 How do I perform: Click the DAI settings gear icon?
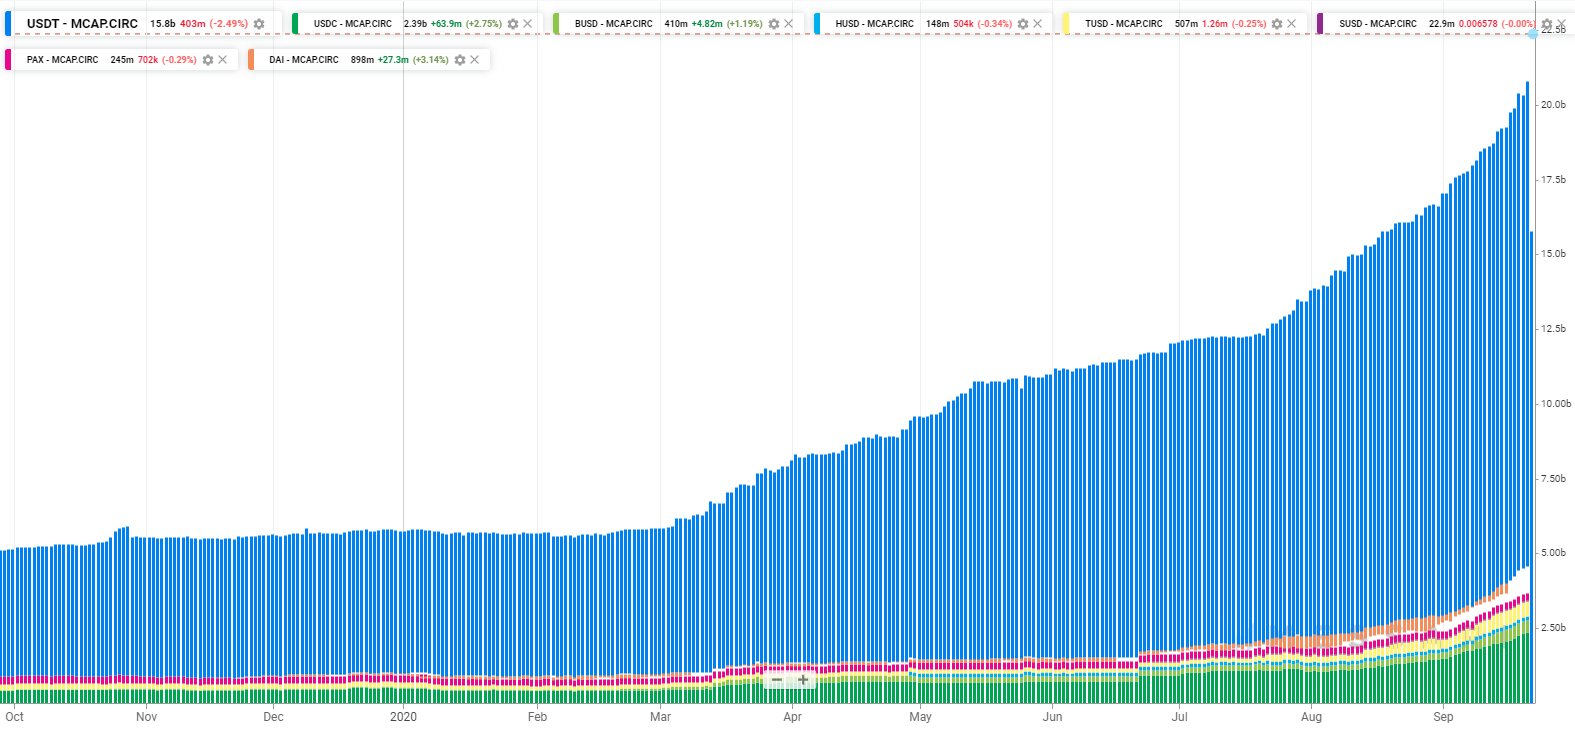(460, 60)
